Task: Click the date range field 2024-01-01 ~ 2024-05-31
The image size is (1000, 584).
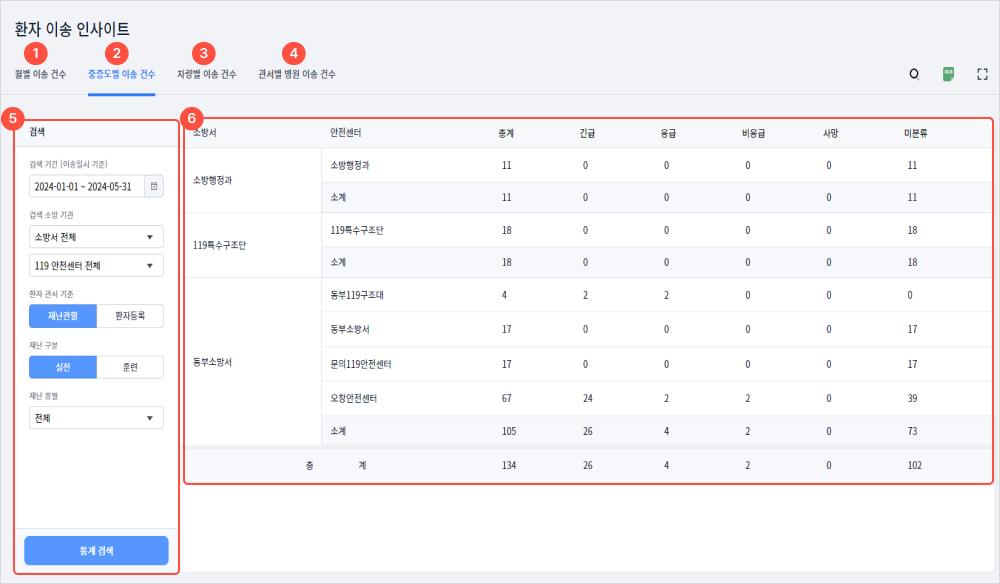Action: point(87,186)
